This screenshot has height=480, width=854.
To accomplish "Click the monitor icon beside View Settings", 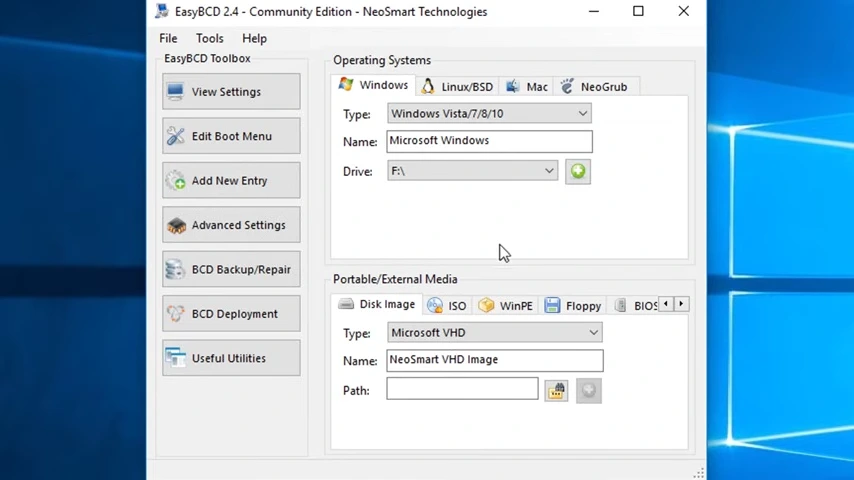I will pyautogui.click(x=175, y=92).
